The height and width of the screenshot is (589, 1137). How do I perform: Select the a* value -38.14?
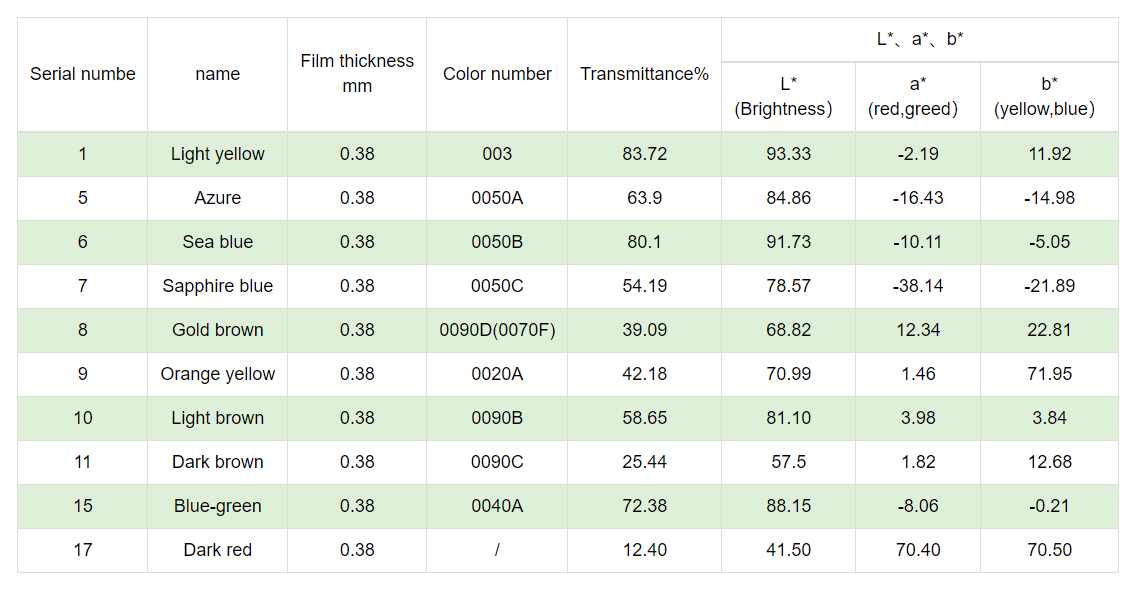click(918, 286)
